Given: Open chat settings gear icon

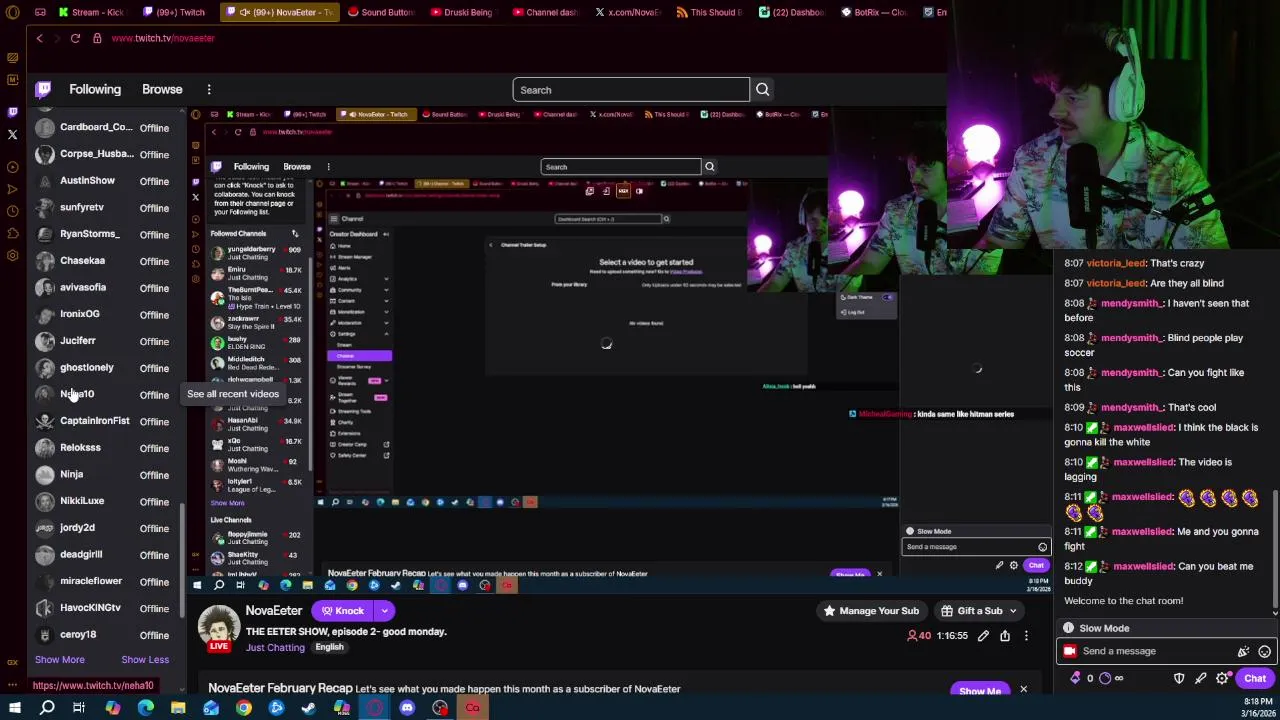Looking at the screenshot, I should pyautogui.click(x=1222, y=678).
